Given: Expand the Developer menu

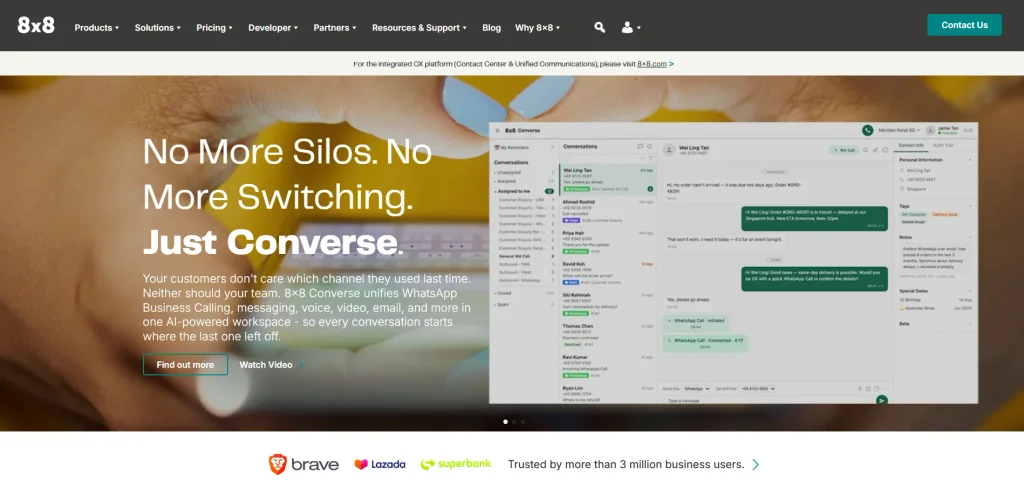Looking at the screenshot, I should coord(273,27).
